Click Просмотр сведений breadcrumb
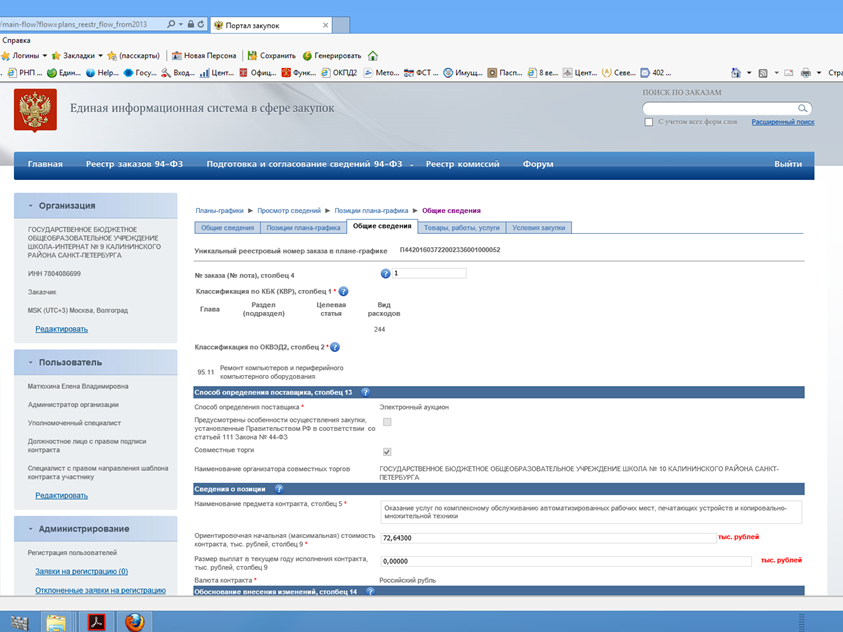Viewport: 843px width, 632px height. coord(289,211)
